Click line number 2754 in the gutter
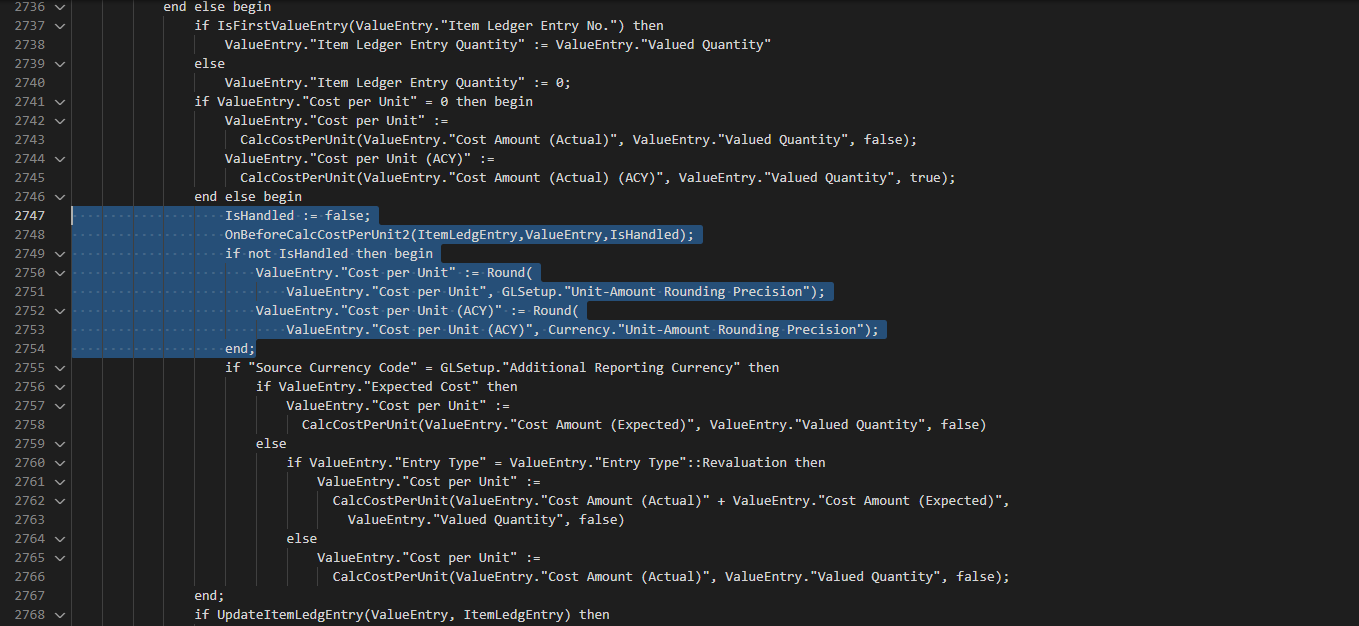The width and height of the screenshot is (1359, 626). 32,348
